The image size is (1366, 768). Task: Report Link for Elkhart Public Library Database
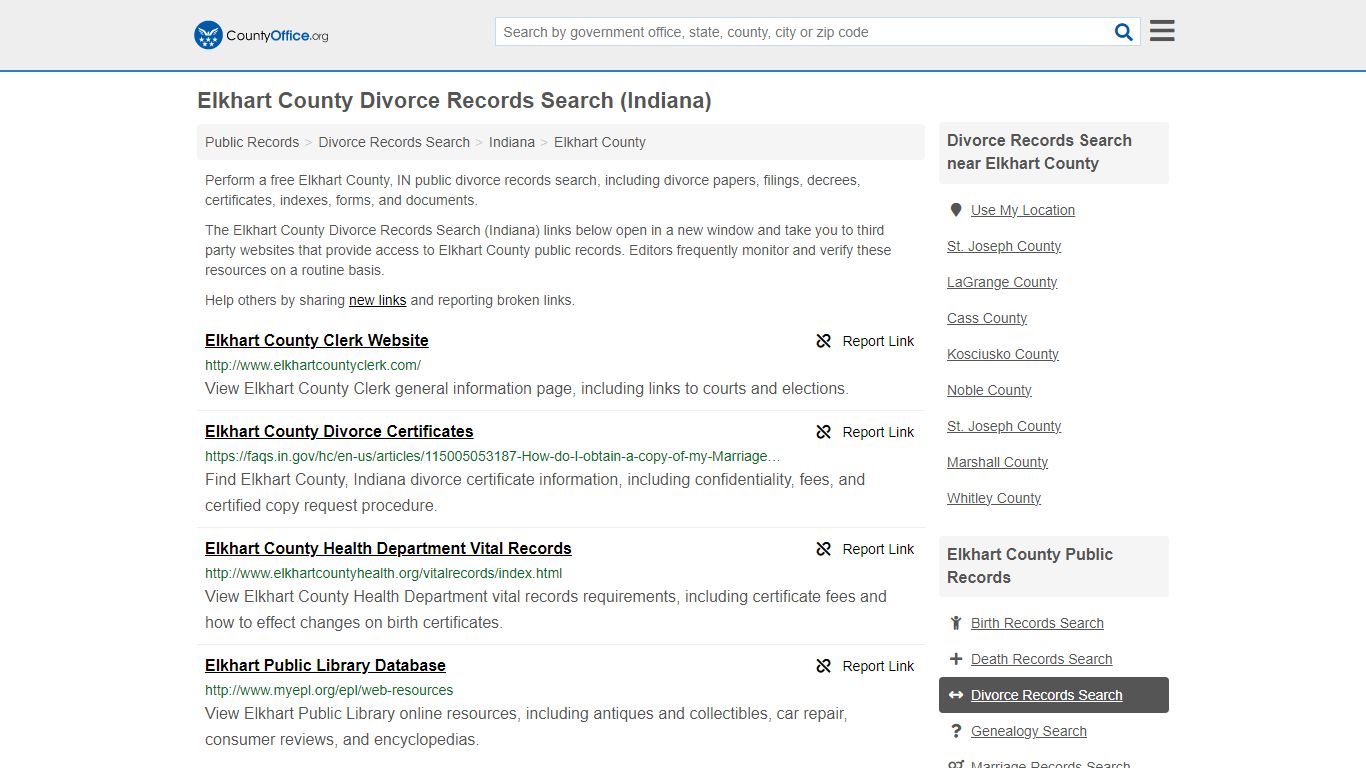click(865, 666)
